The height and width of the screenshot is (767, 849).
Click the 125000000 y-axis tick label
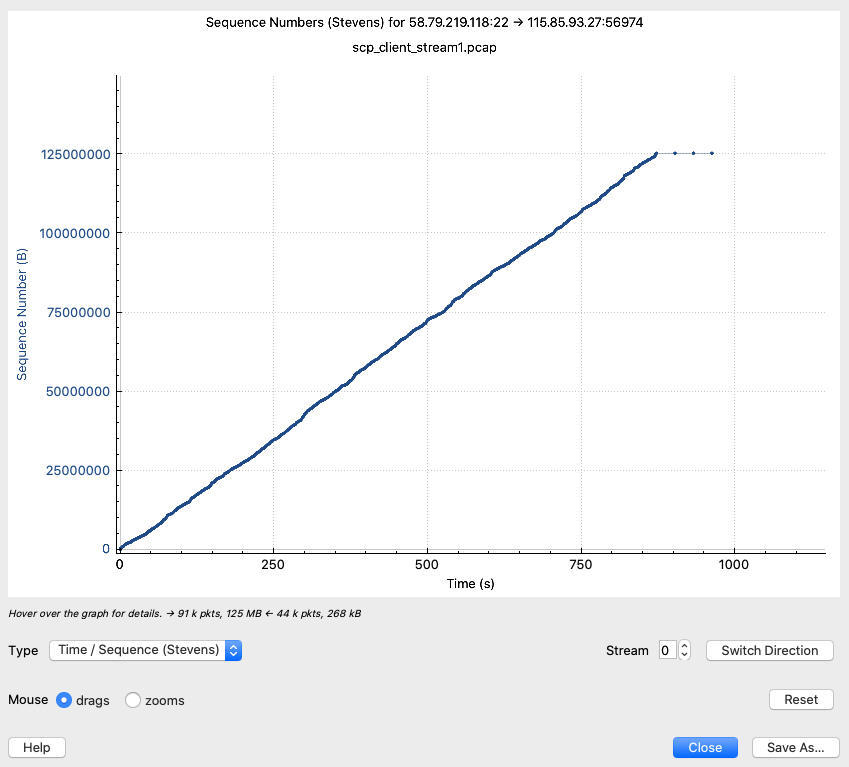point(76,154)
